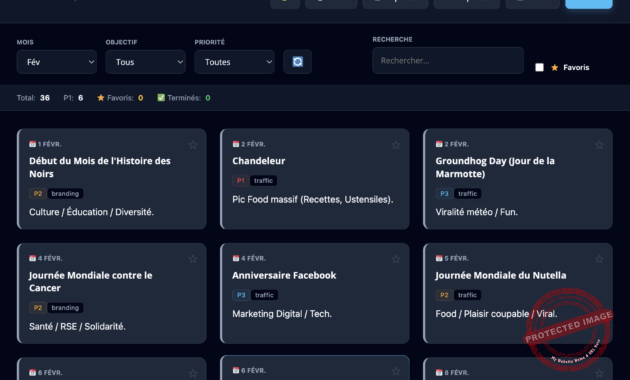Click the P2 badge on Cancer day card
Screen dimensions: 630x380
38,308
